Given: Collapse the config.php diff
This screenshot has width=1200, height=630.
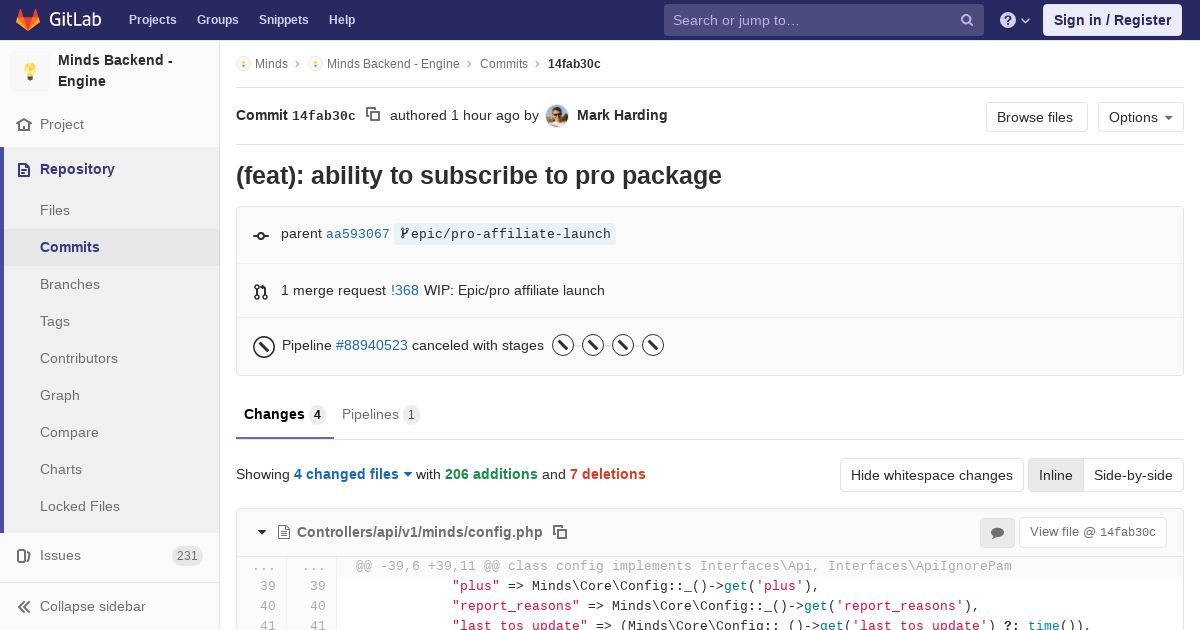Looking at the screenshot, I should coord(262,532).
